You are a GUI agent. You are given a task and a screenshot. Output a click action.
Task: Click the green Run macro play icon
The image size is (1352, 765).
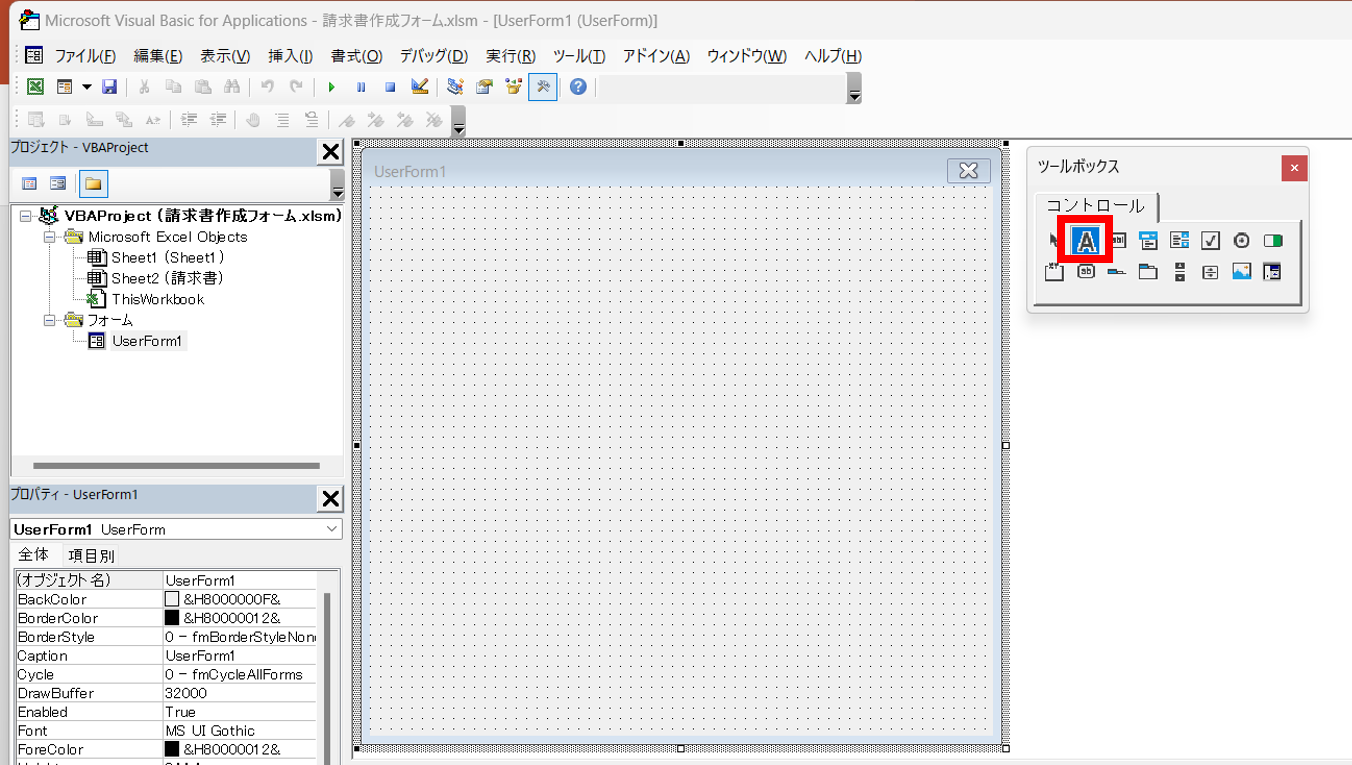click(331, 87)
